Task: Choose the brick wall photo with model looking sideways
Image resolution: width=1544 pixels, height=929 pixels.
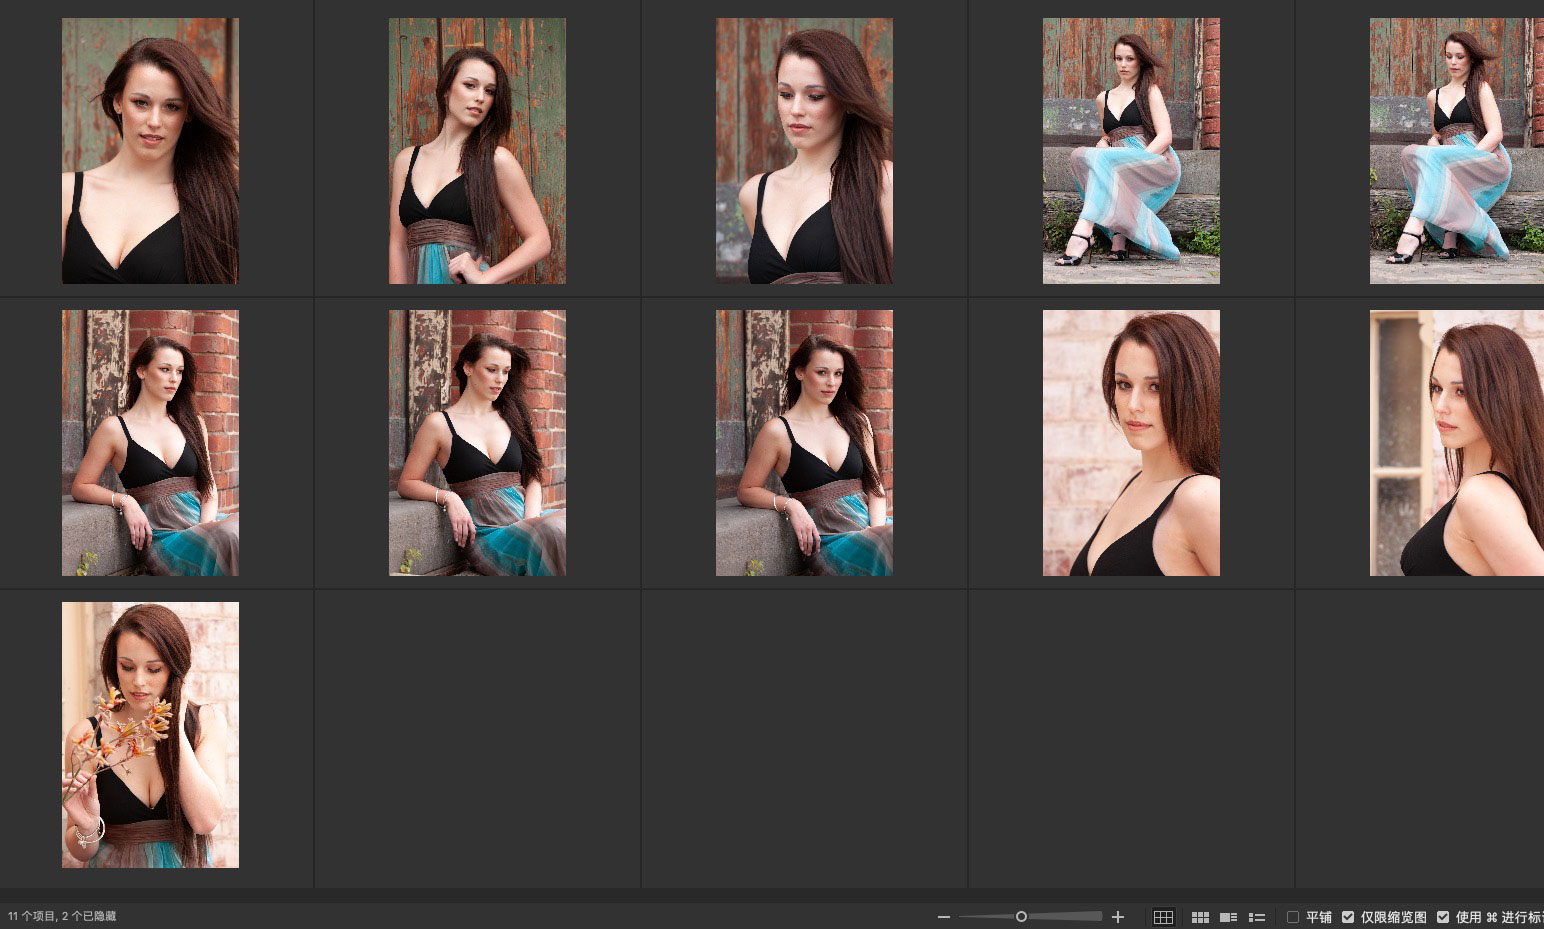Action: (150, 443)
